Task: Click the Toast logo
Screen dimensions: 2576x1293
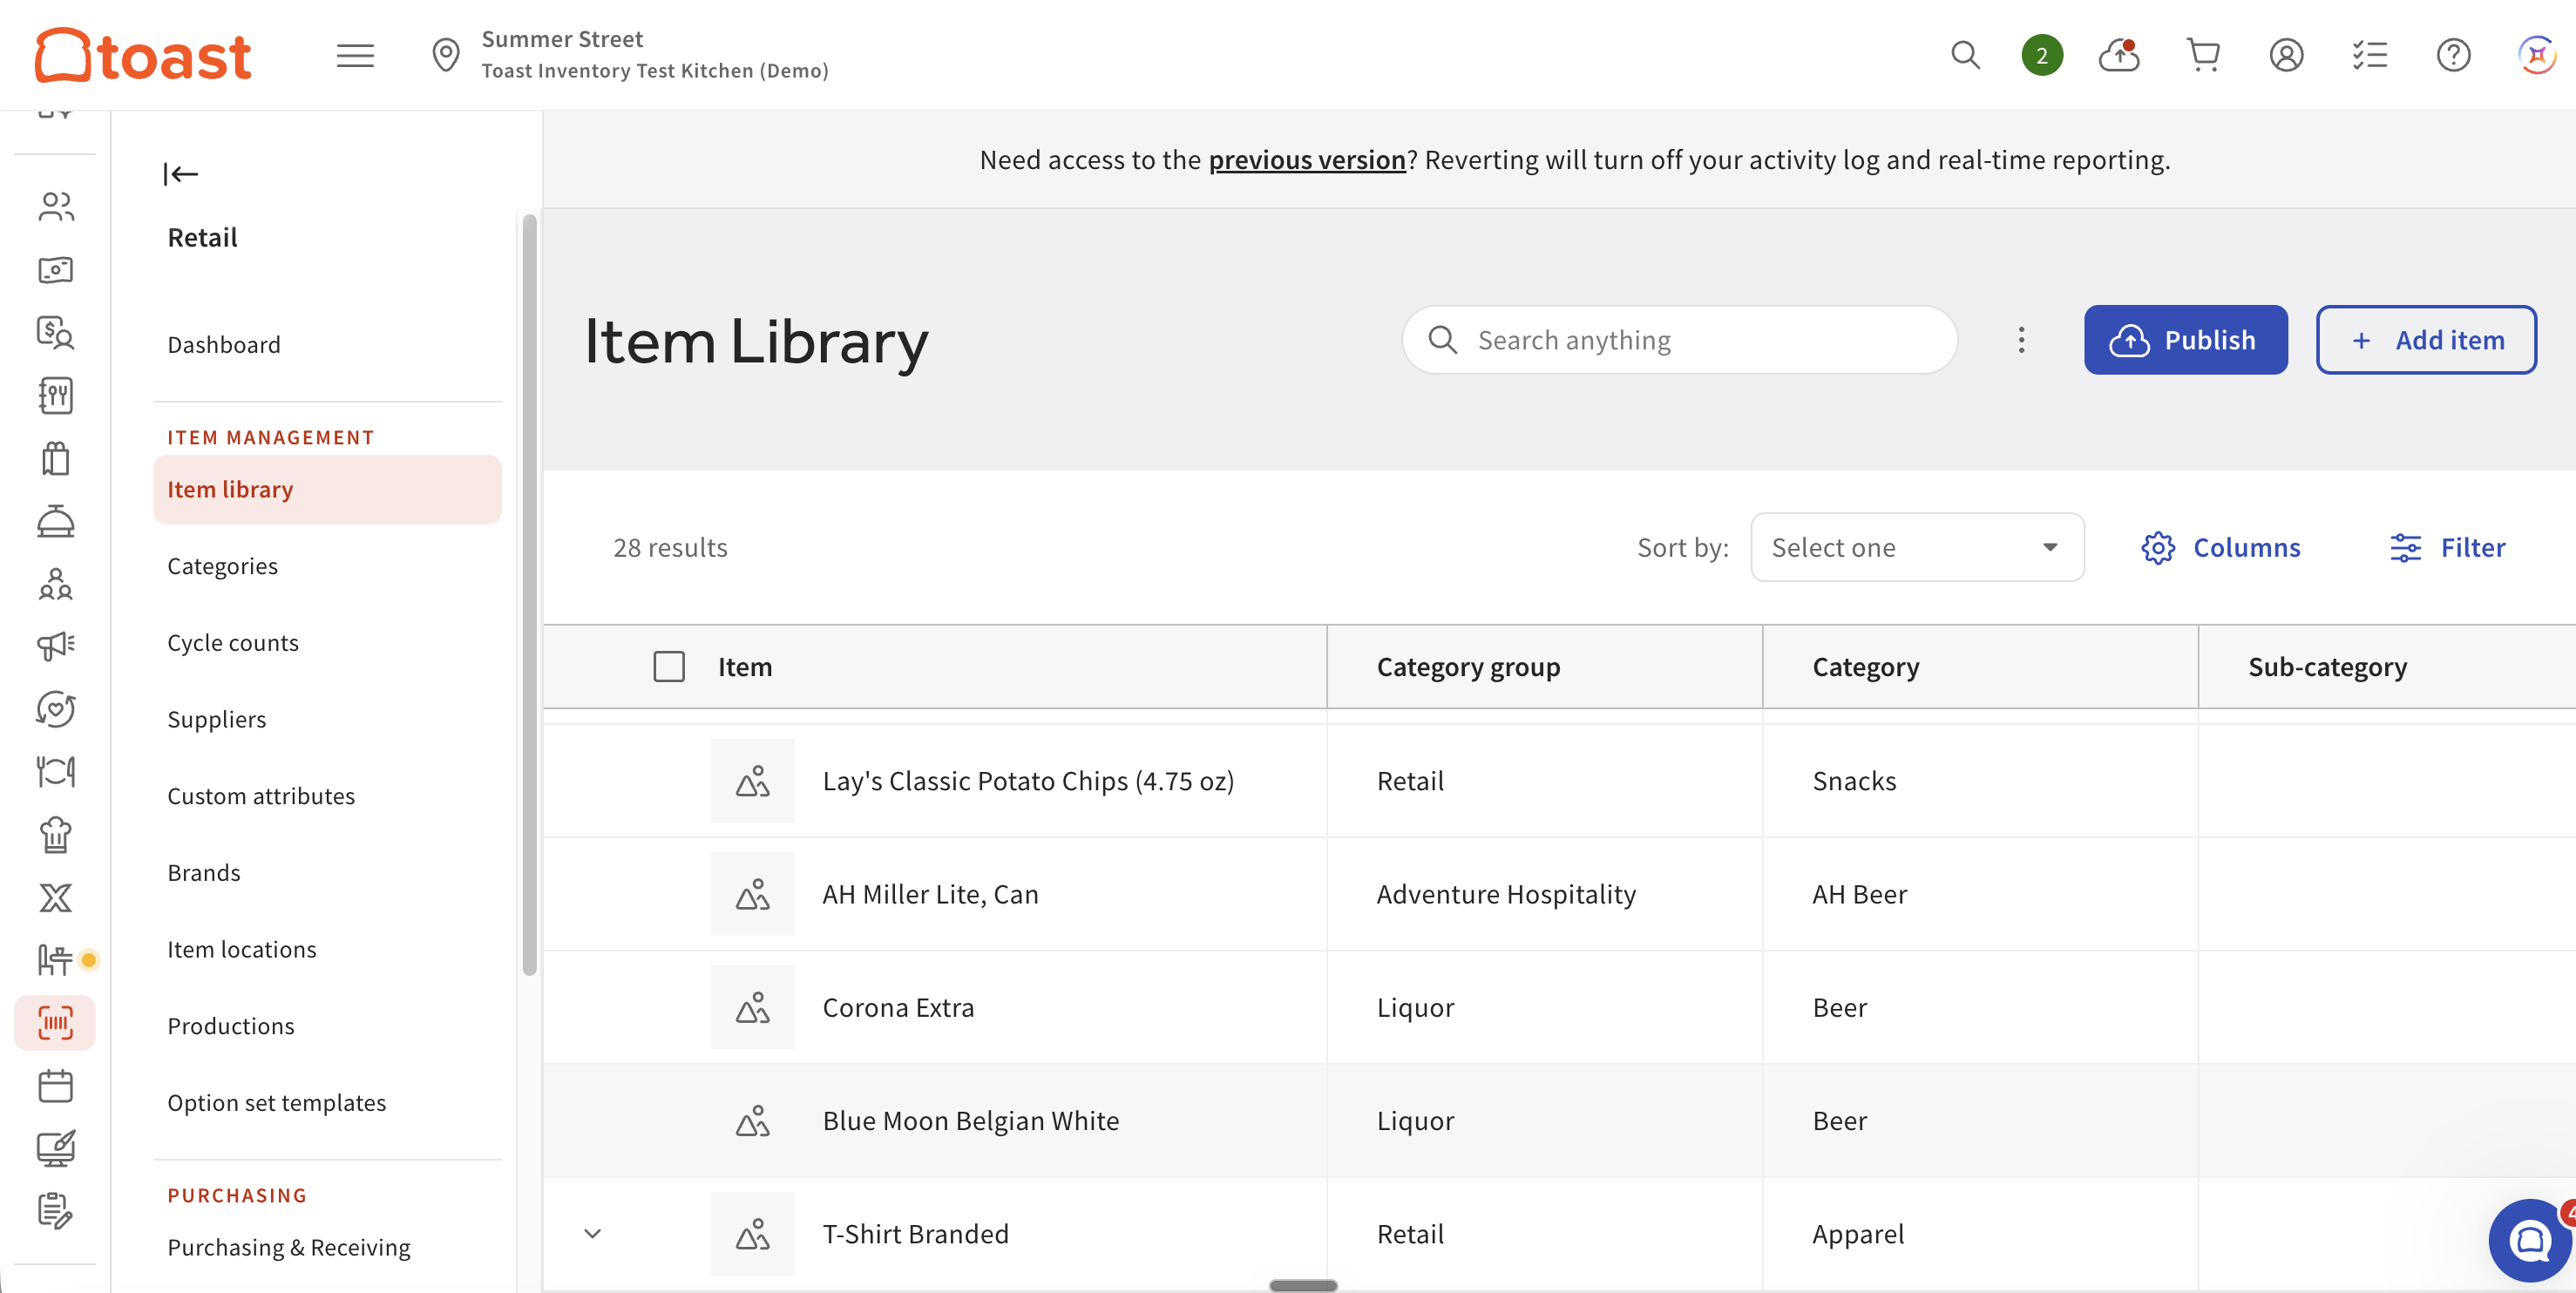Action: [x=143, y=55]
